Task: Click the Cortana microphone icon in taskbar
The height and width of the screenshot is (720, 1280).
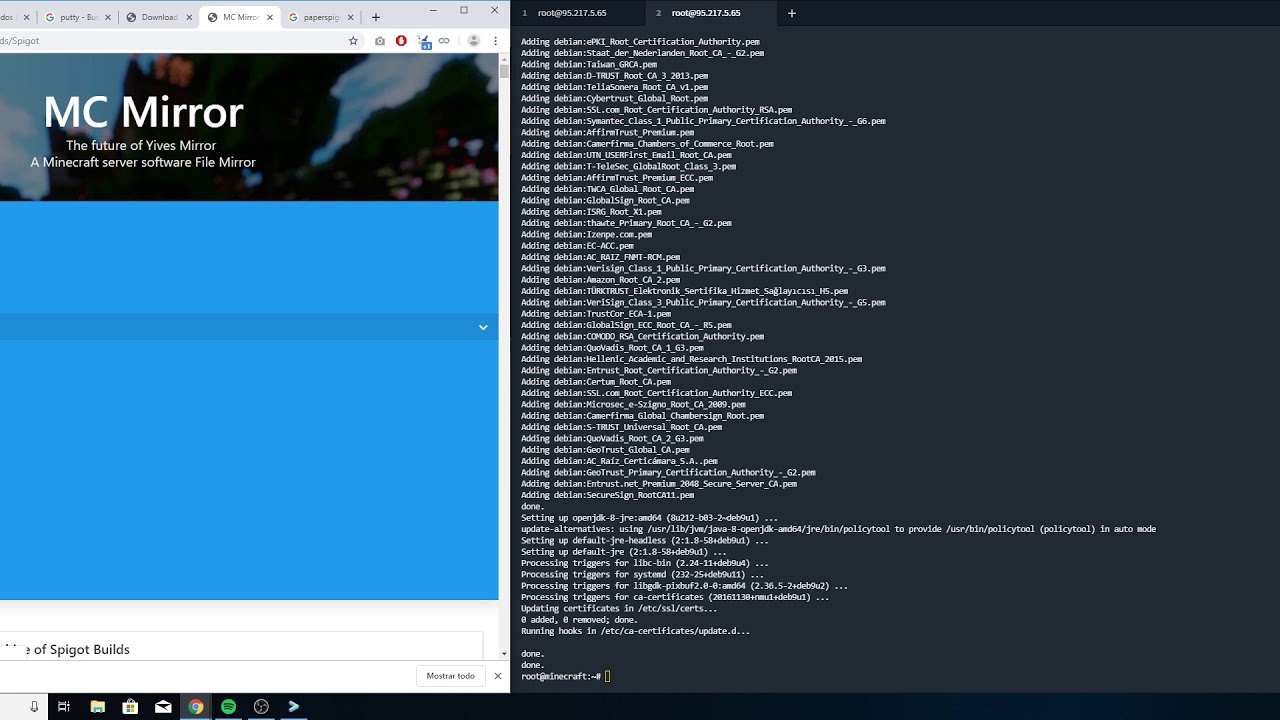Action: pos(33,706)
